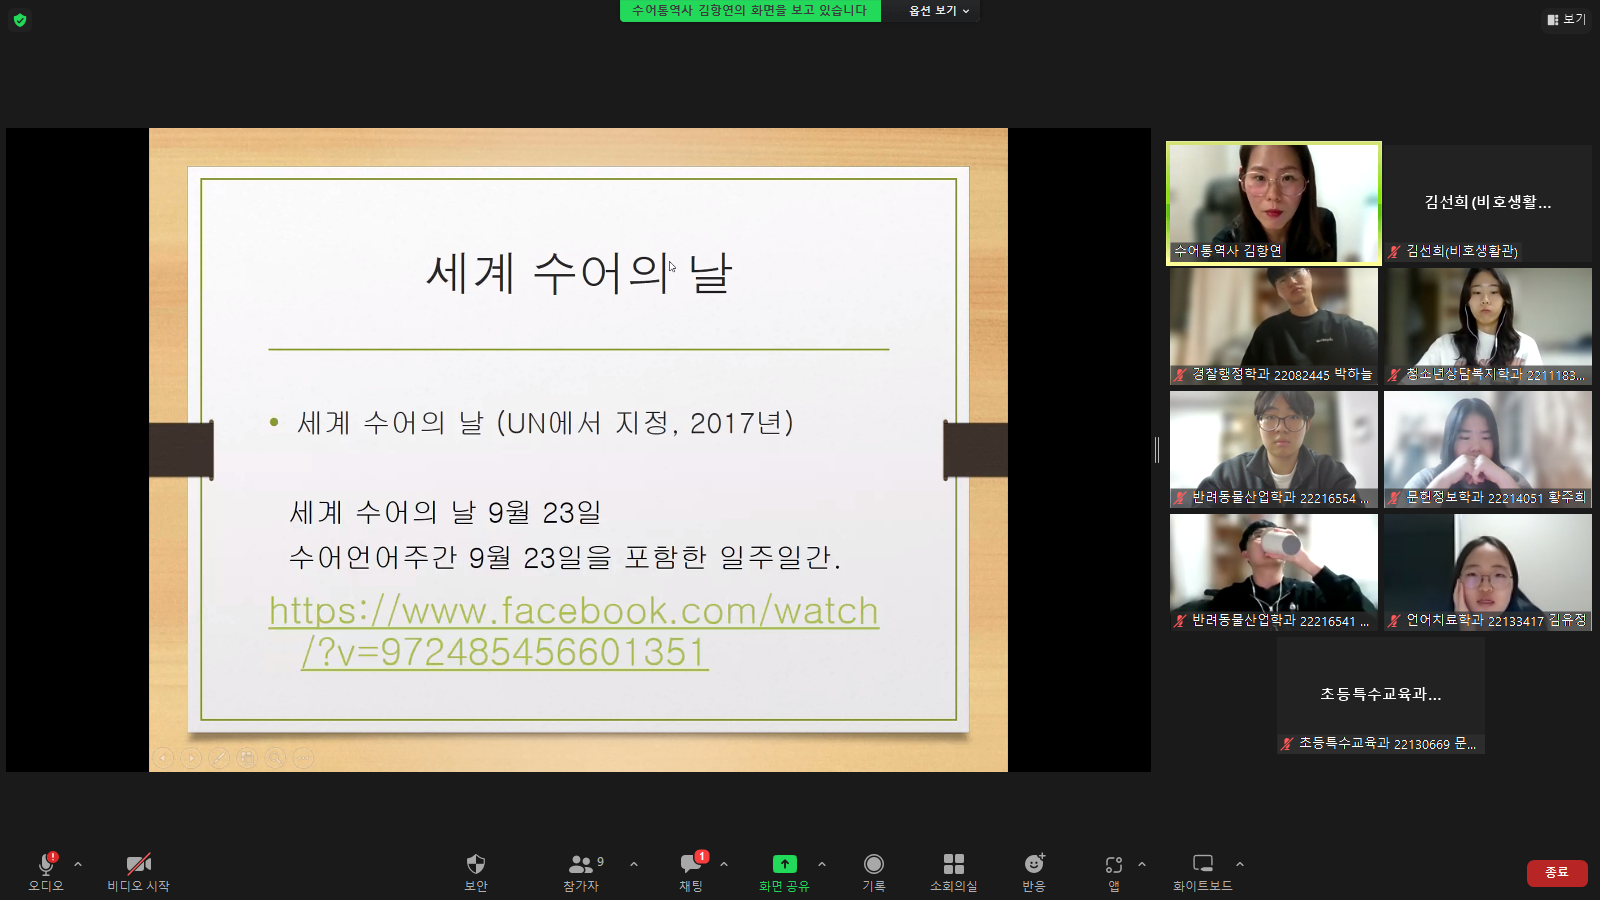This screenshot has width=1600, height=900.
Task: Click the red End (종료) button
Action: pyautogui.click(x=1557, y=872)
